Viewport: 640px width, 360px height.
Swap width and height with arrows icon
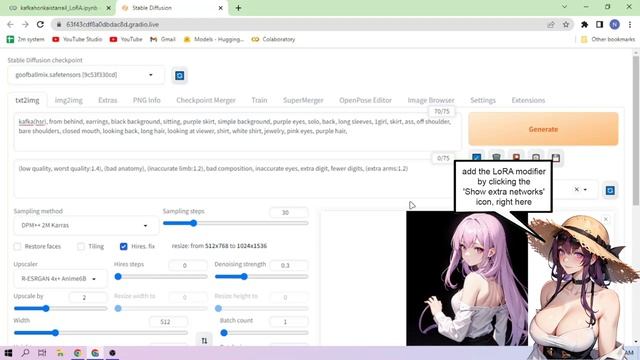pos(204,340)
